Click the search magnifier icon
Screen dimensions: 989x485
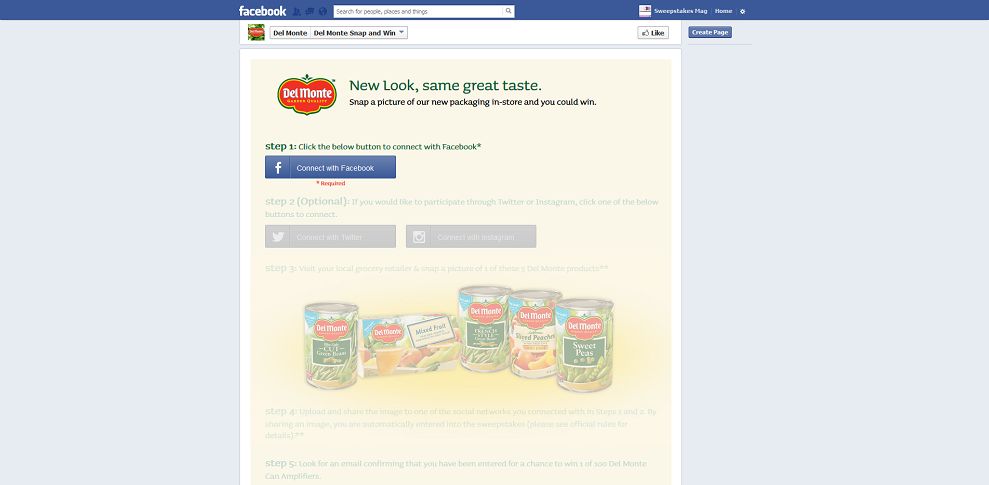coord(508,11)
